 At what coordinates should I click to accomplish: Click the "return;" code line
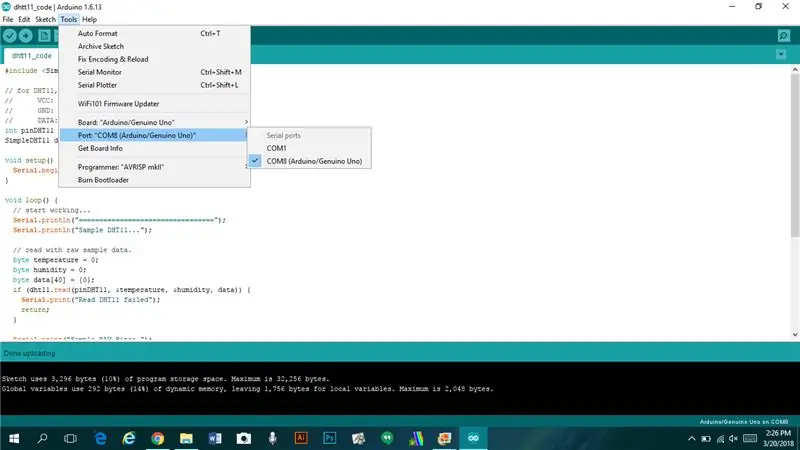35,310
